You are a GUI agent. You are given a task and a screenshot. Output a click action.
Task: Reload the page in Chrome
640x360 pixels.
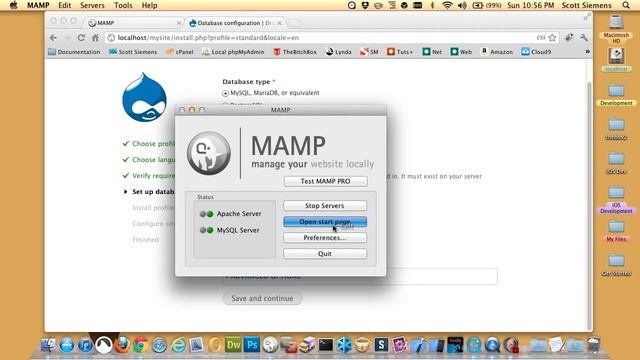click(x=81, y=38)
